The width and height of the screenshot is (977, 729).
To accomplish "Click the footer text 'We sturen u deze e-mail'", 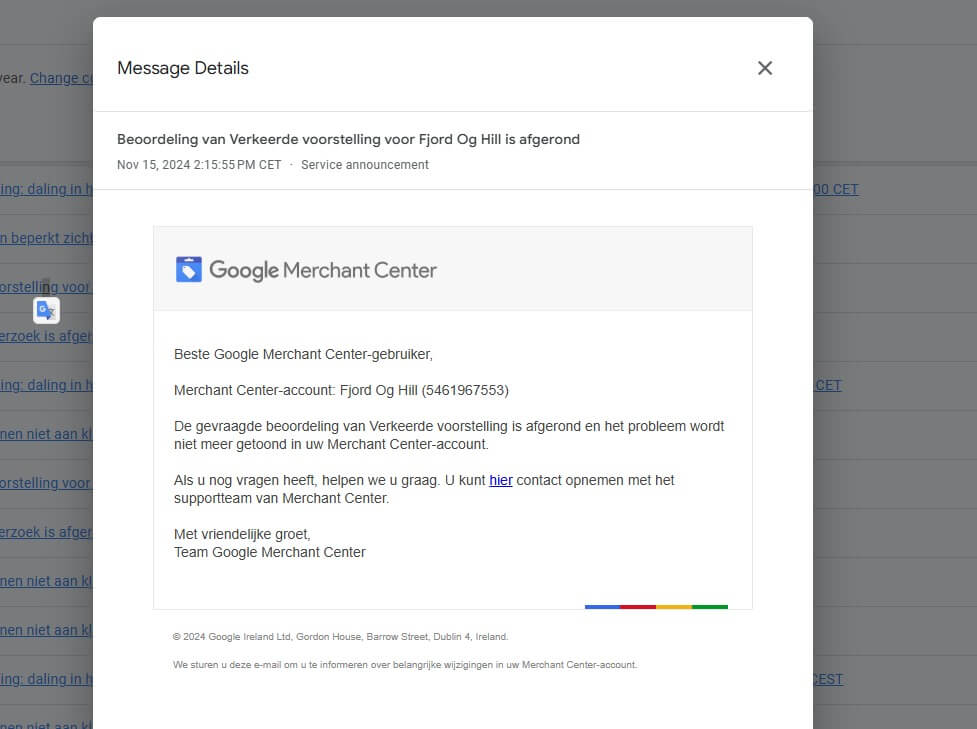I will click(405, 665).
